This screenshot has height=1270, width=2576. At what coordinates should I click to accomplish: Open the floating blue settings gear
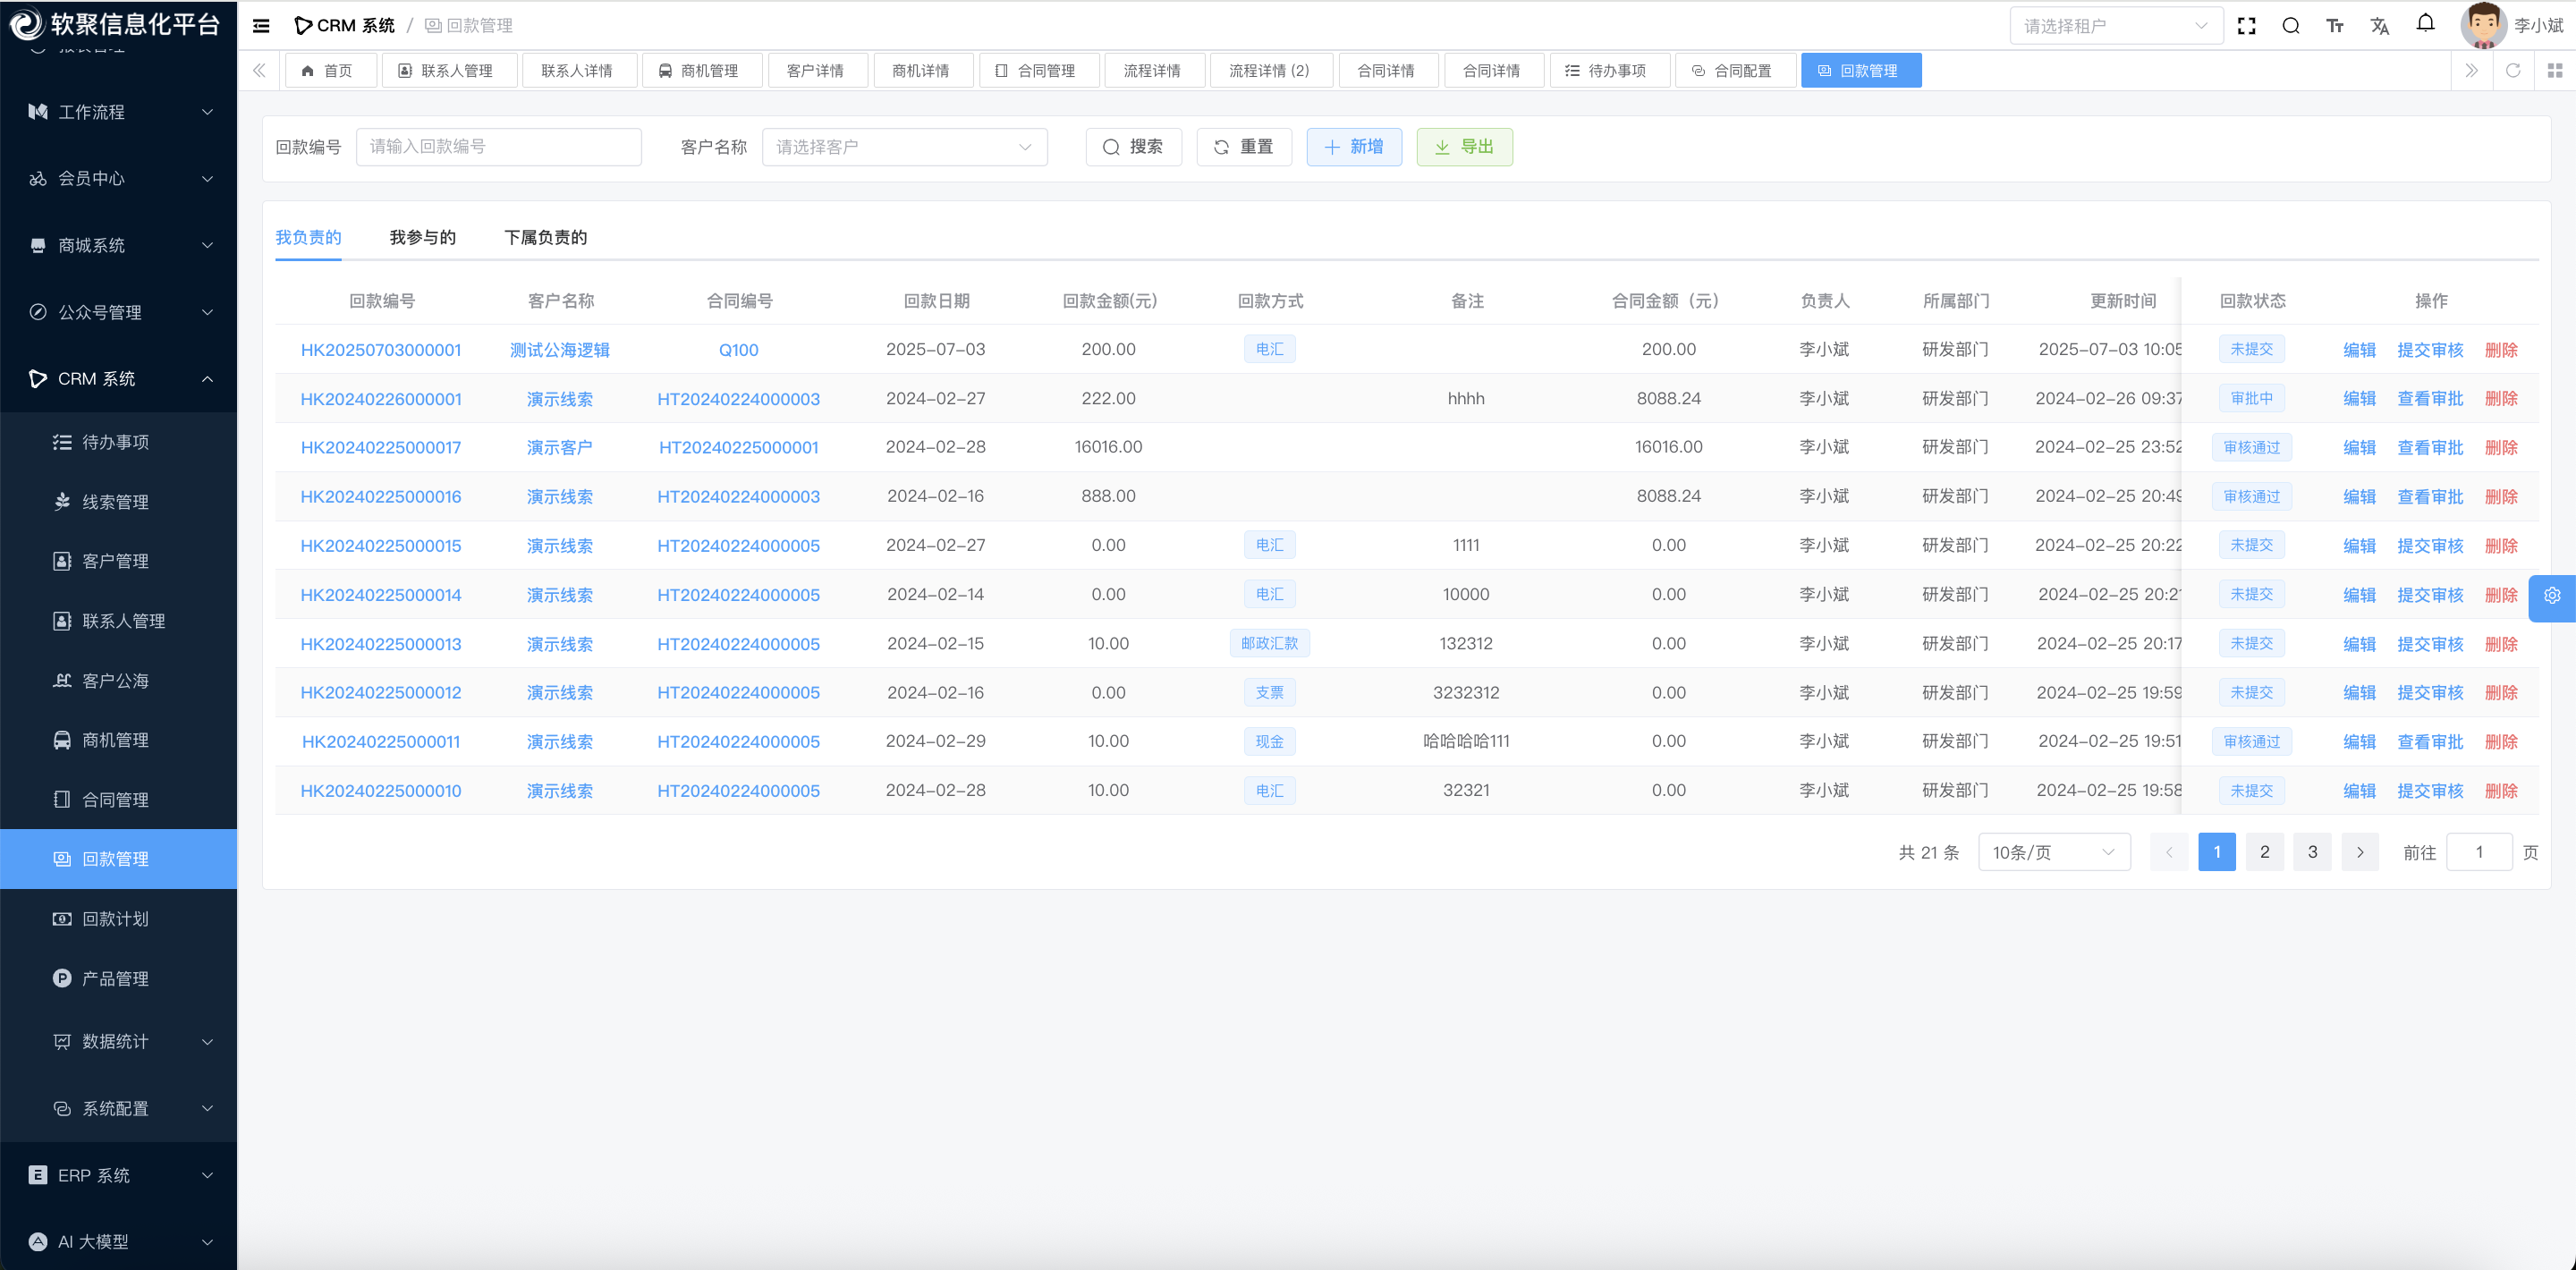2552,596
